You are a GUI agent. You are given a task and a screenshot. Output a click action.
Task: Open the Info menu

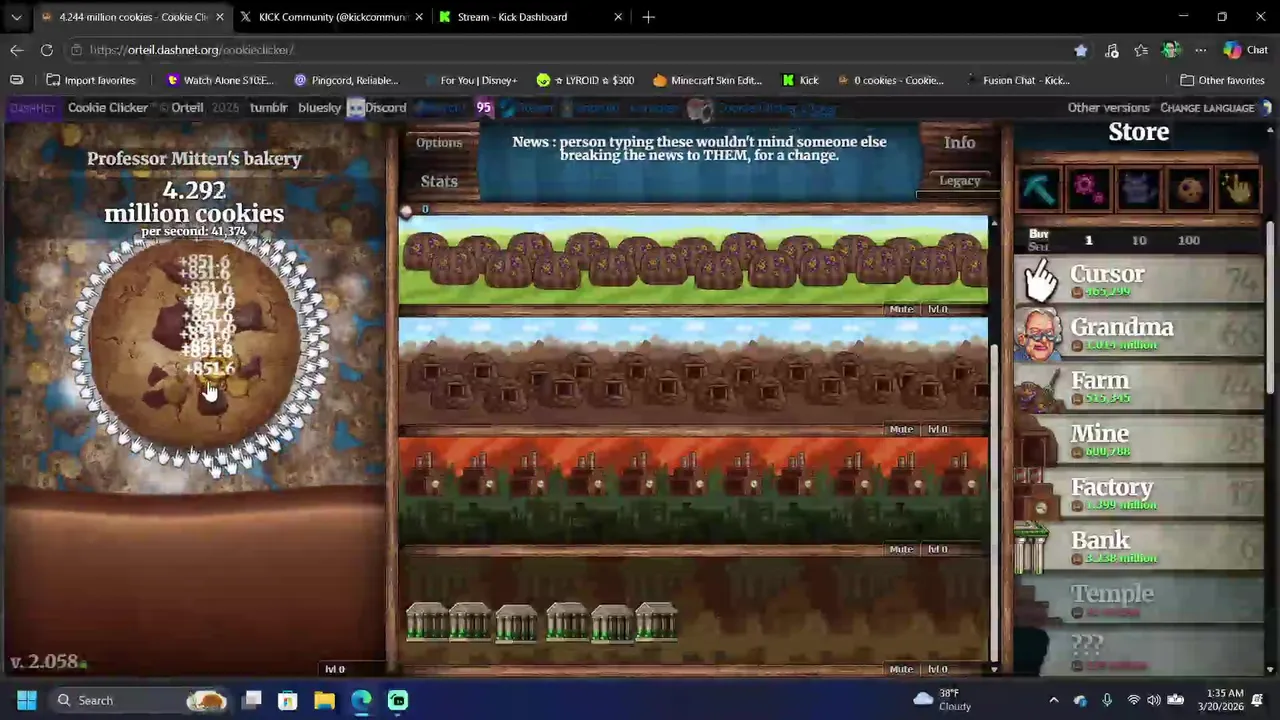pyautogui.click(x=959, y=143)
